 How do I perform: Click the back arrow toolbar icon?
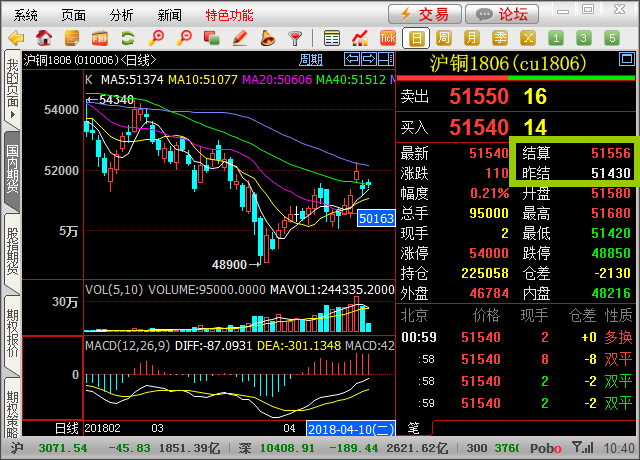(x=15, y=37)
